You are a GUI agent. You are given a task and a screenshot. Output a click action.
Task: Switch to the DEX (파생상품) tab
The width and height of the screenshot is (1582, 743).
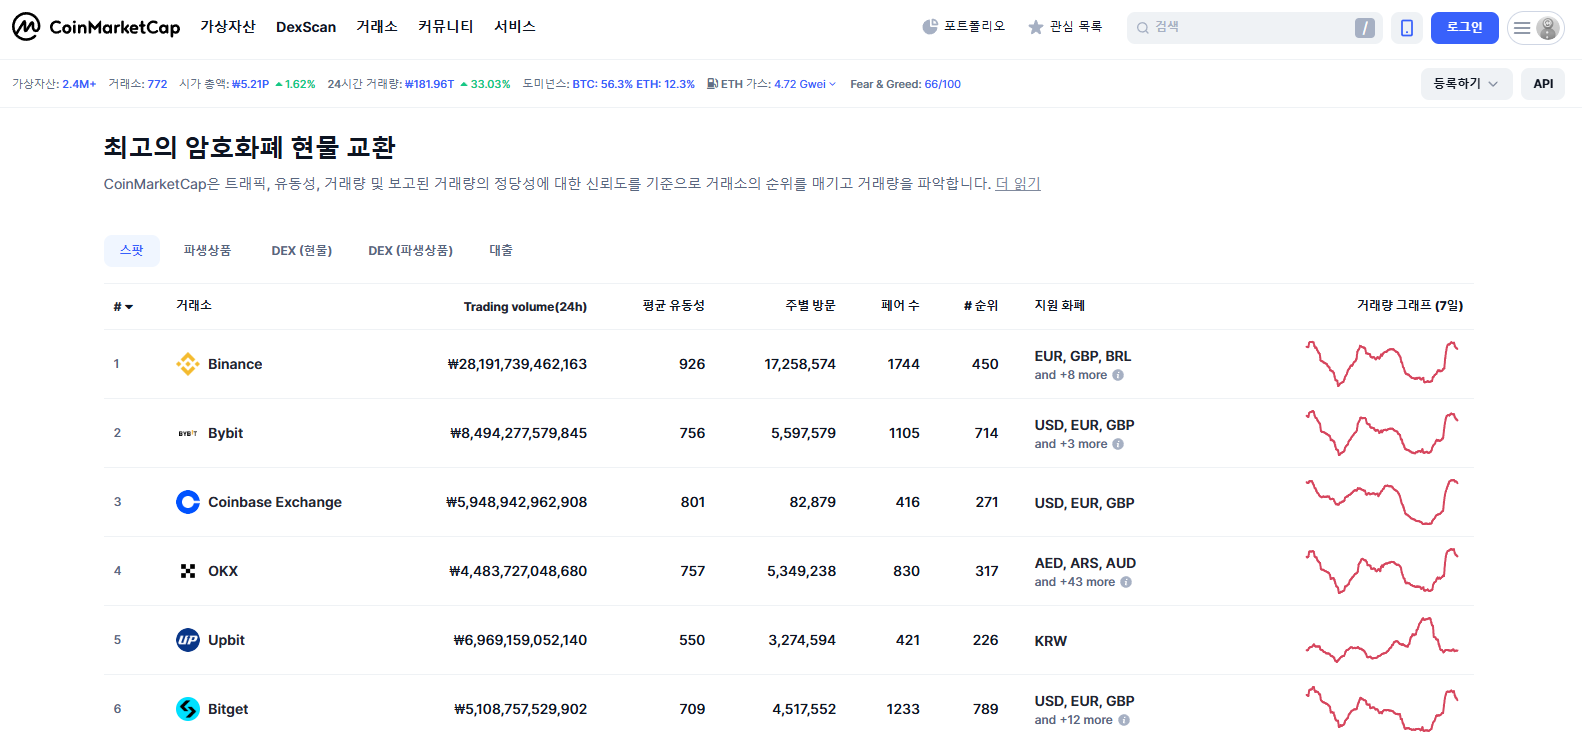411,251
